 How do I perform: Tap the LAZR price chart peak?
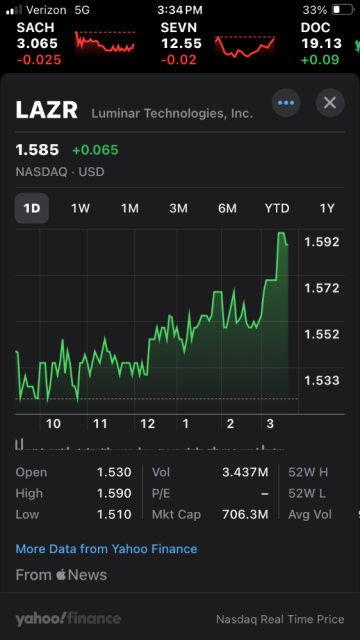point(281,233)
